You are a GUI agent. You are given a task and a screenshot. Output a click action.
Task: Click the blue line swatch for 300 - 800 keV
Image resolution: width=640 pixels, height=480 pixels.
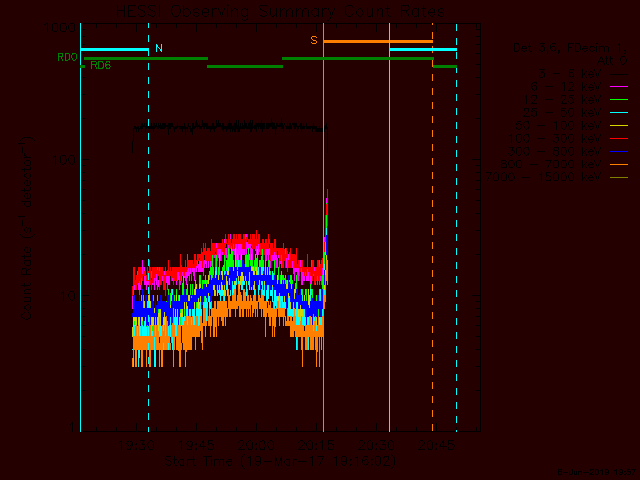point(619,152)
